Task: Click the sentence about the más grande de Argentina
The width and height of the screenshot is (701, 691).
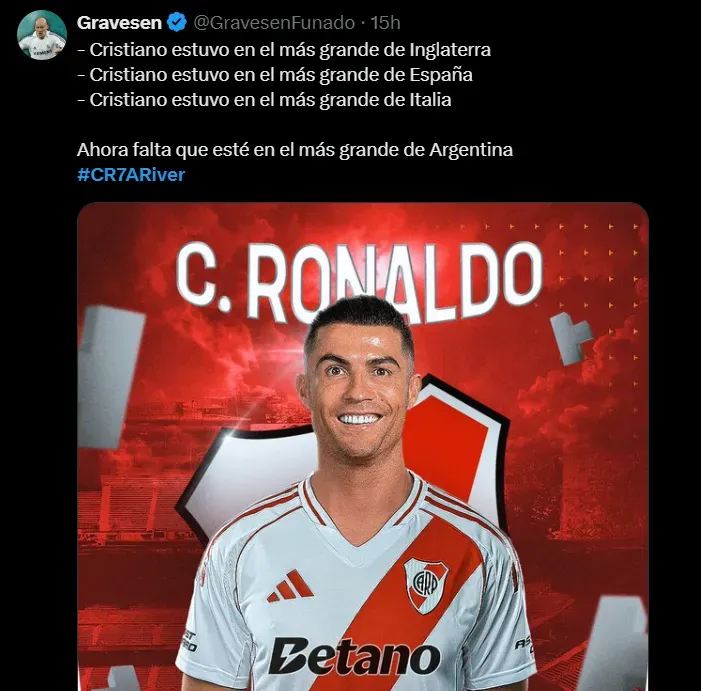Action: pos(295,150)
